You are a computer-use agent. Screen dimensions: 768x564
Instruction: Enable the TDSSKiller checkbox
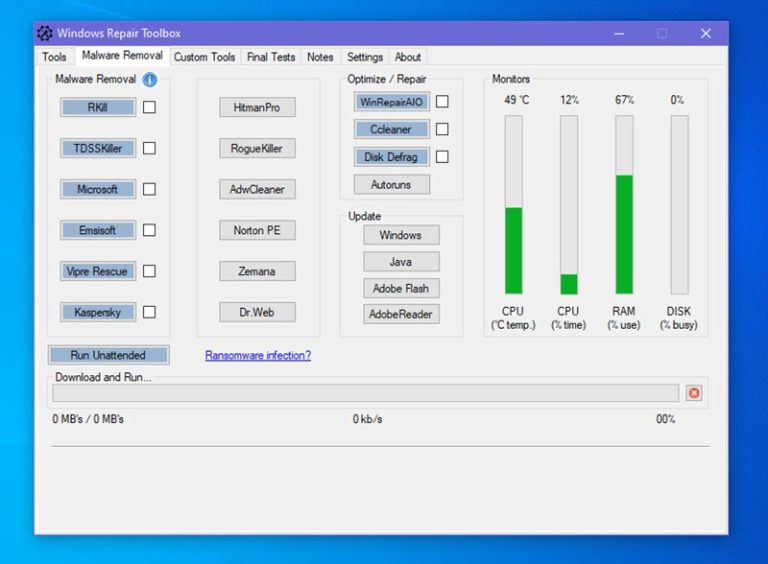(149, 148)
